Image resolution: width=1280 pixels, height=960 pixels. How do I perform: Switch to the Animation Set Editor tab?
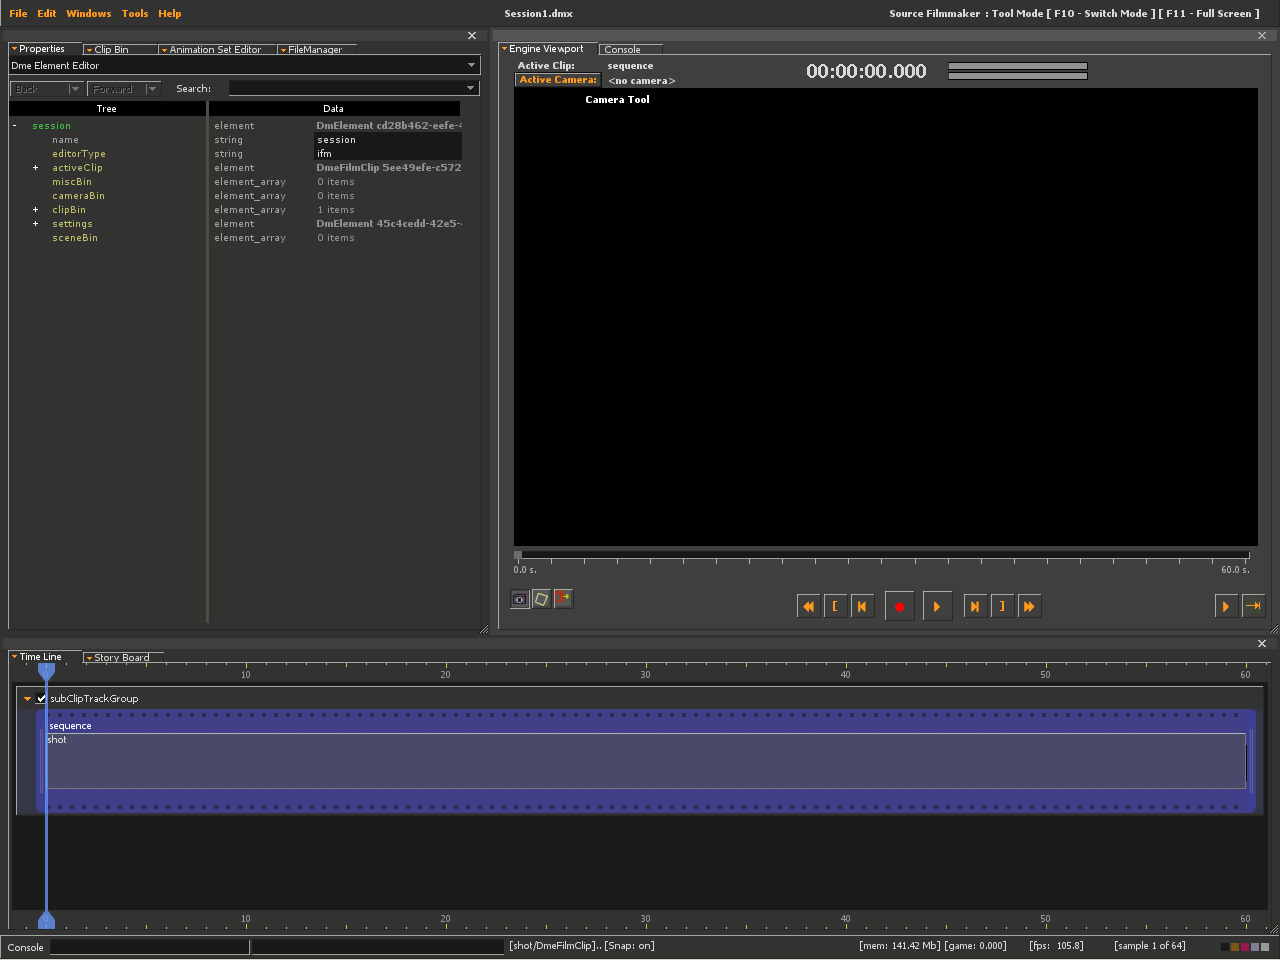pos(214,49)
